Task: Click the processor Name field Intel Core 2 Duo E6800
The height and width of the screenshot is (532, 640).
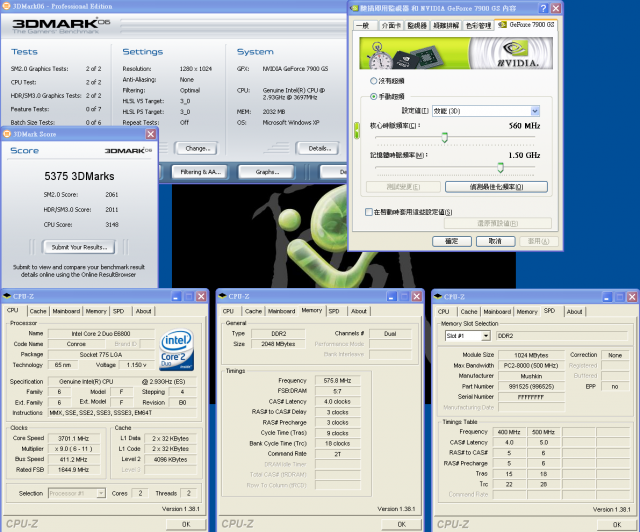Action: (101, 334)
